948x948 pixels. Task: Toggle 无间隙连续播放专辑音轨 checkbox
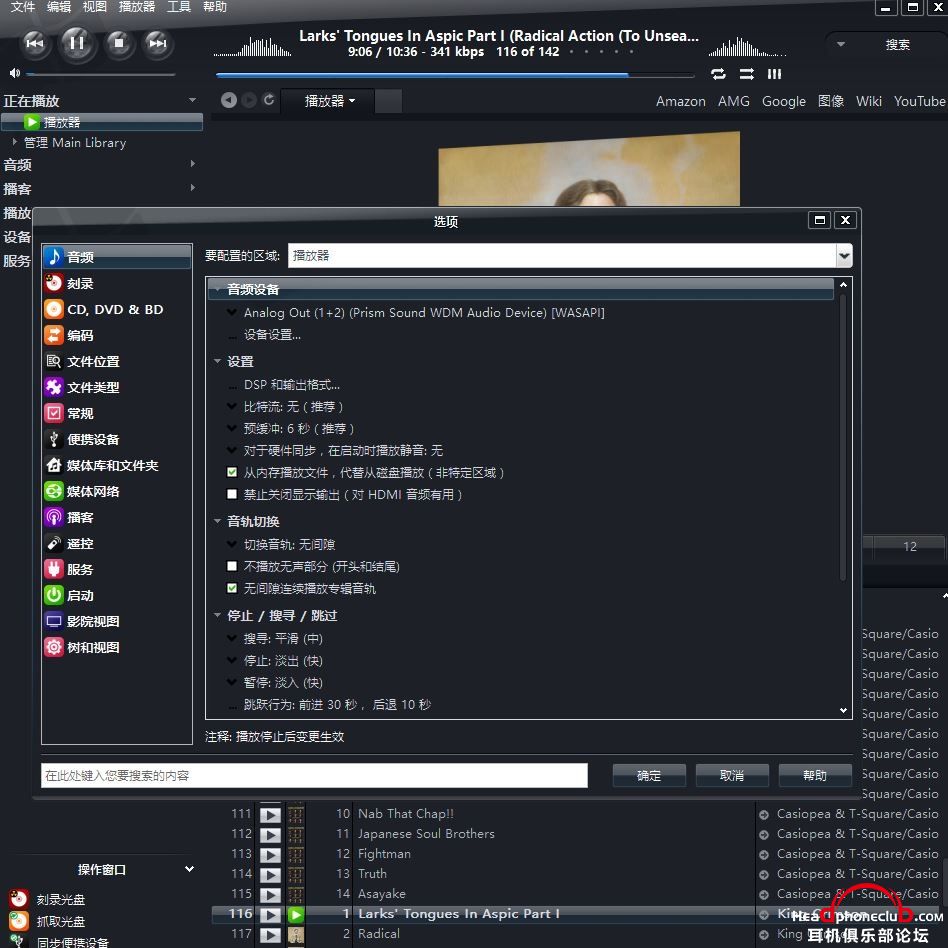(x=232, y=588)
